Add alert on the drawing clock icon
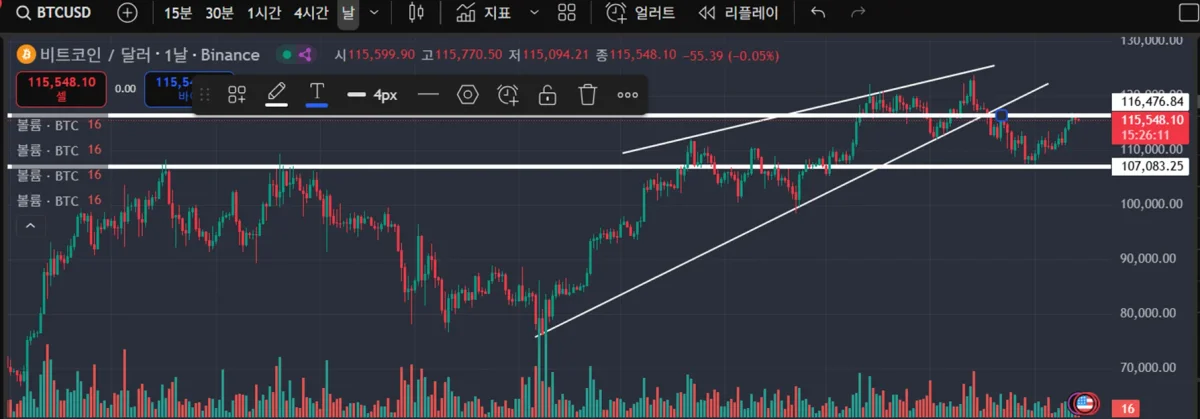Screen dimensions: 1200x419 coord(508,95)
